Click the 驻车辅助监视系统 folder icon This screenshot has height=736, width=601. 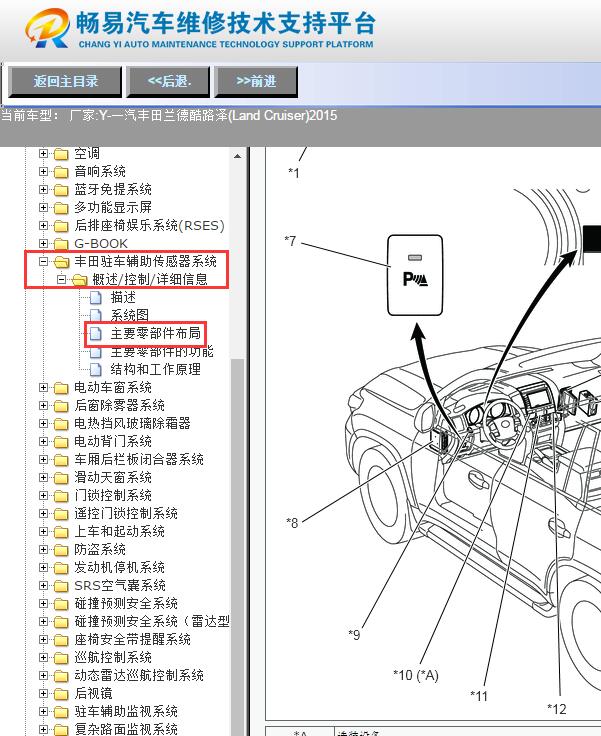pos(61,712)
